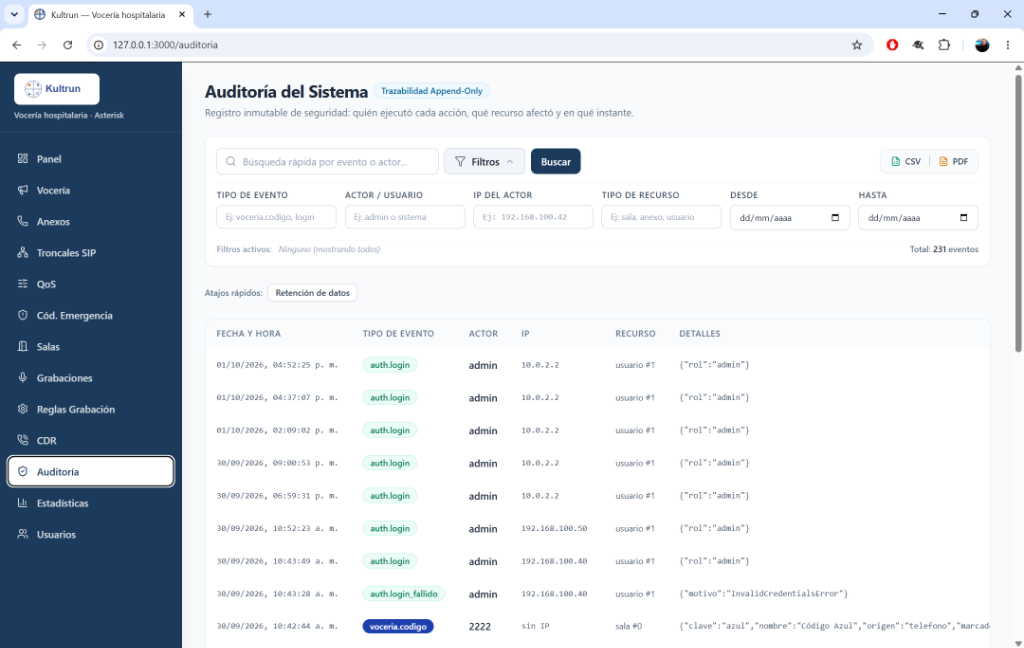The image size is (1024, 648).
Task: Bookmark this page with star icon
Action: pos(857,45)
